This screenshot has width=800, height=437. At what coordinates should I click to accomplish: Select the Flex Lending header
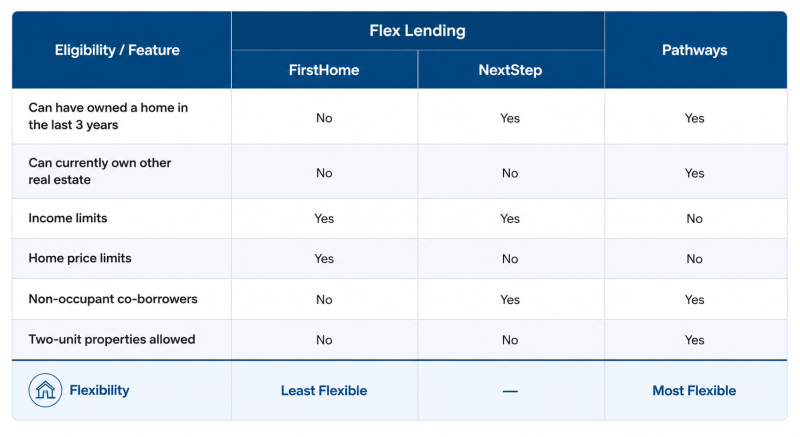[417, 31]
